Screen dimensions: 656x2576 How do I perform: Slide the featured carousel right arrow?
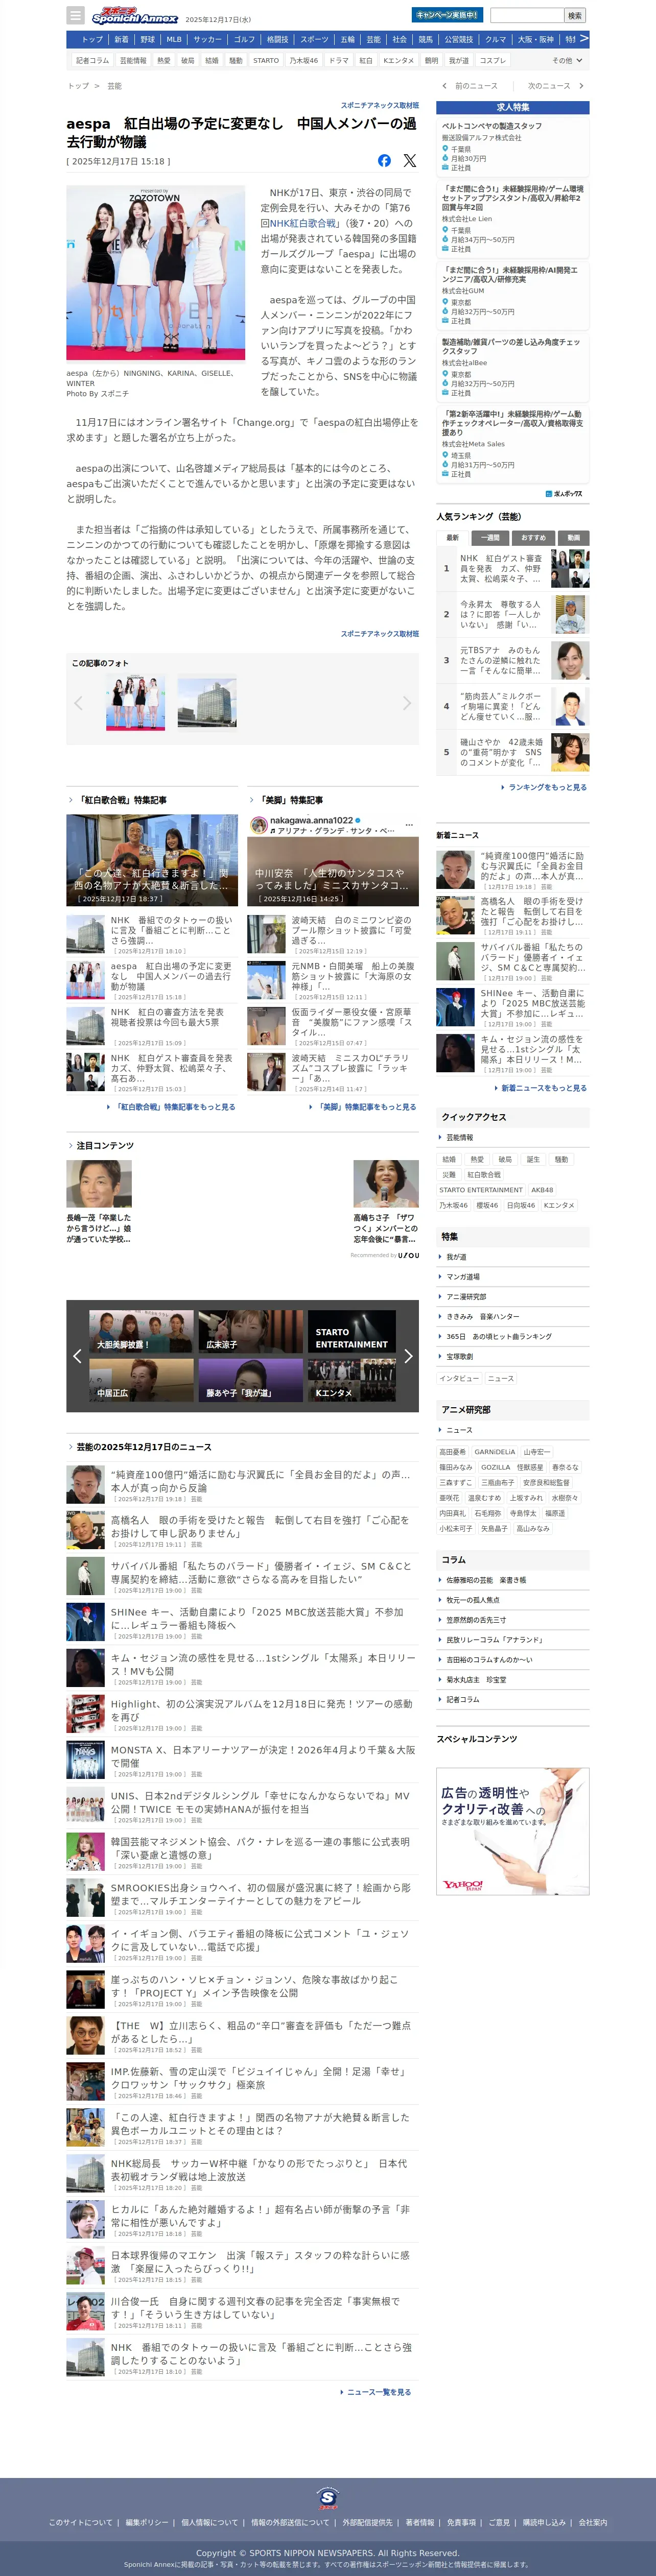coord(408,1356)
